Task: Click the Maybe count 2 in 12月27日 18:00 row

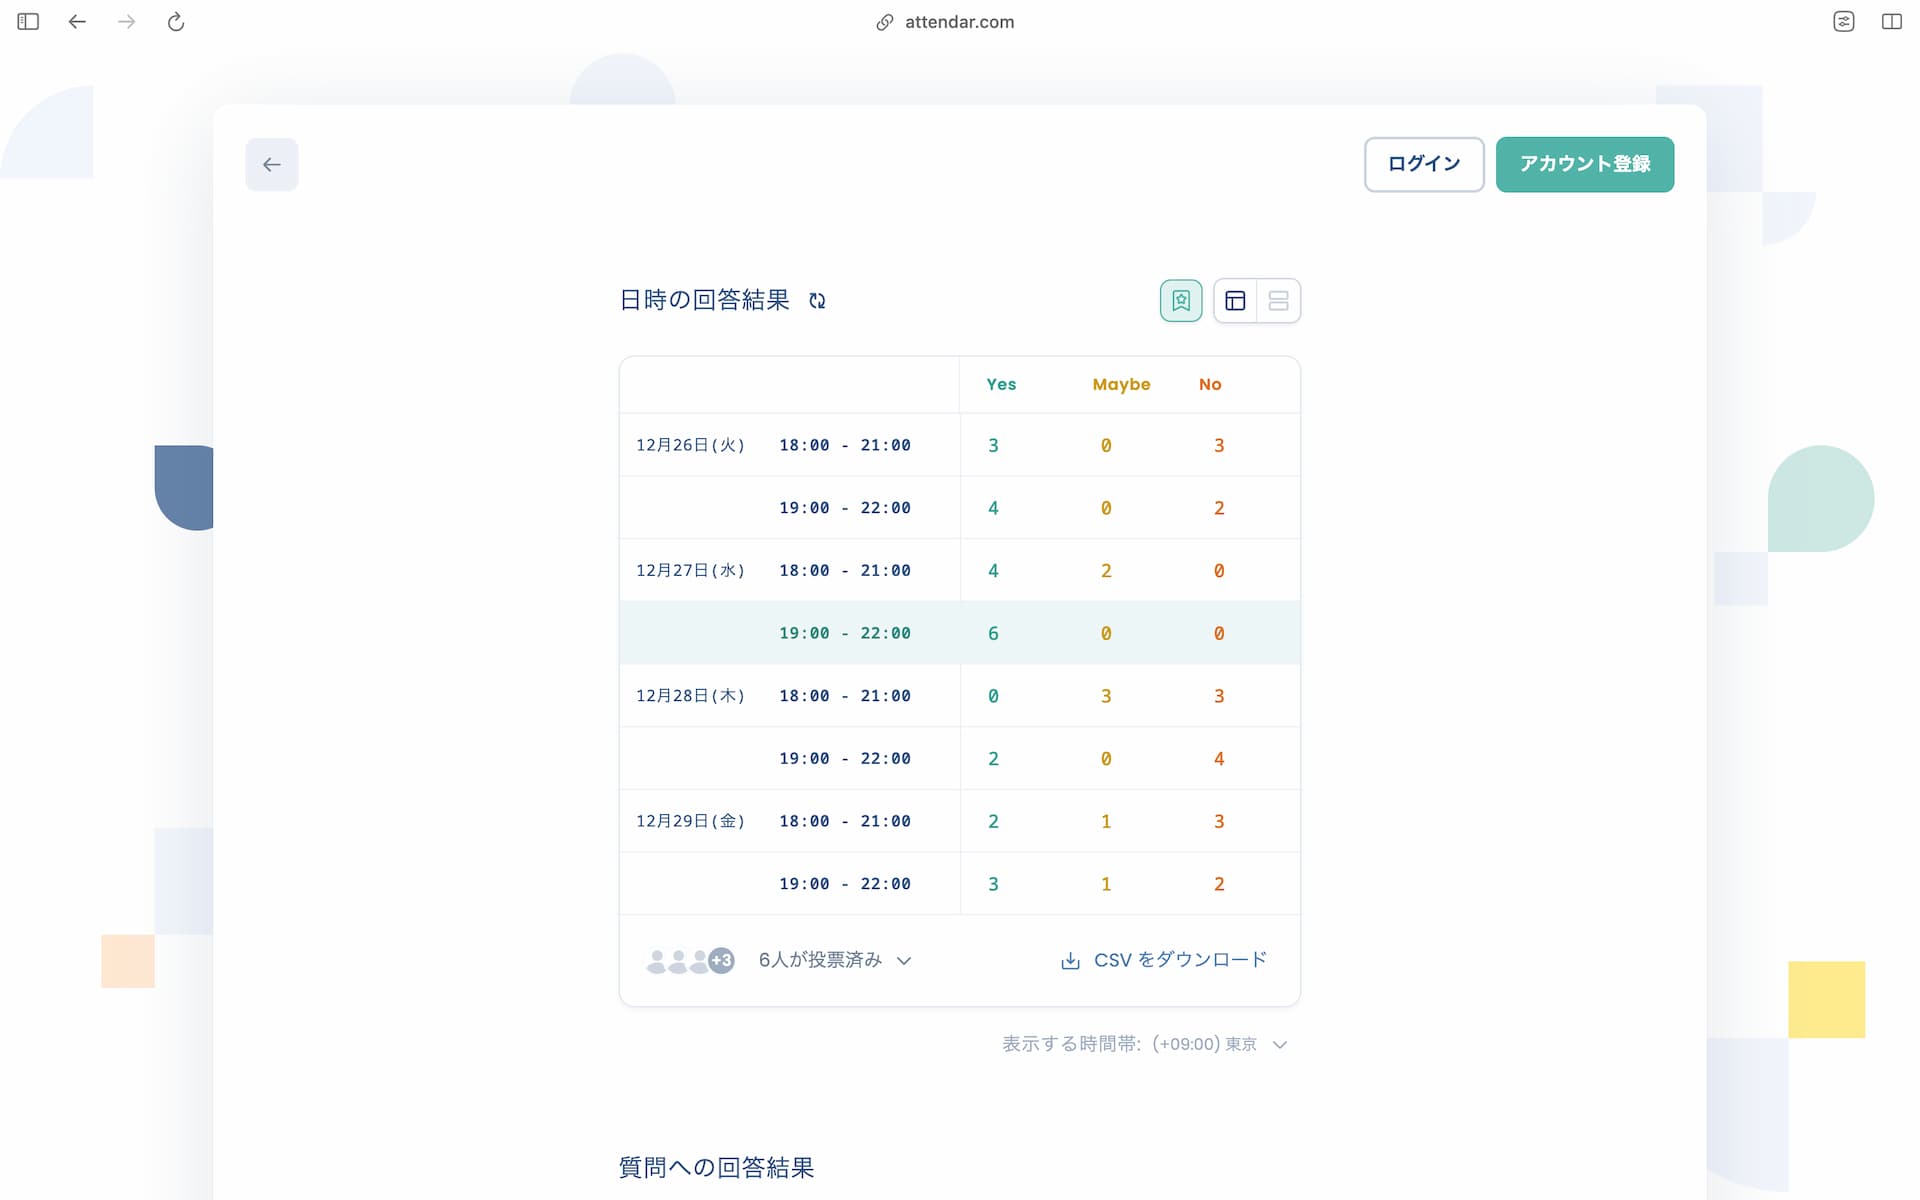Action: pos(1106,571)
